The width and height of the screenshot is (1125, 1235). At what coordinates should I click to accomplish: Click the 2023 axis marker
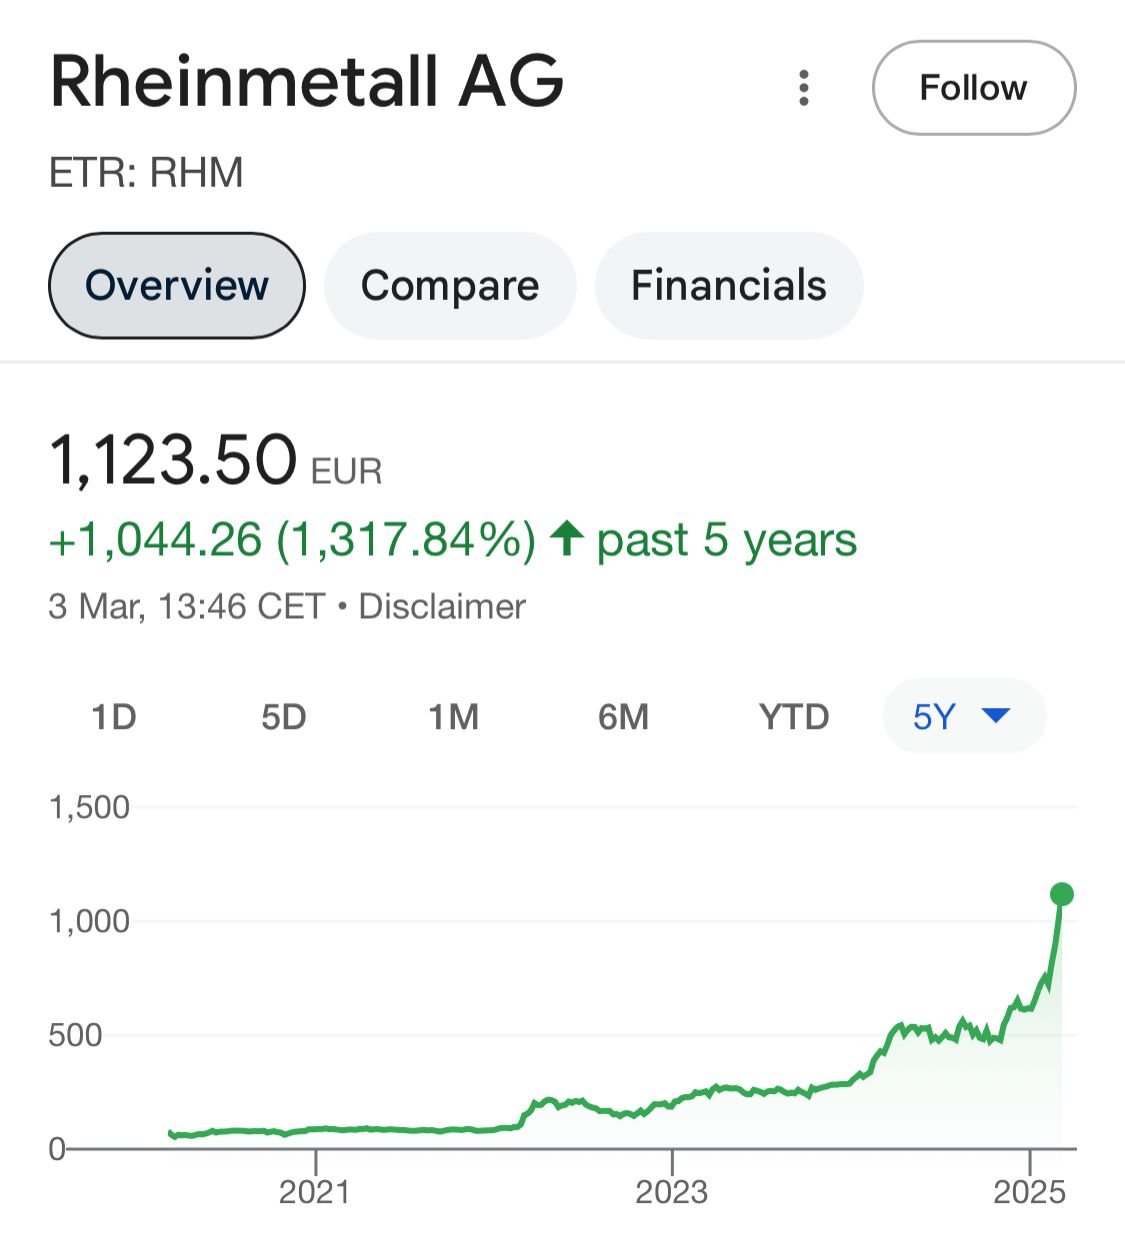(x=672, y=1191)
